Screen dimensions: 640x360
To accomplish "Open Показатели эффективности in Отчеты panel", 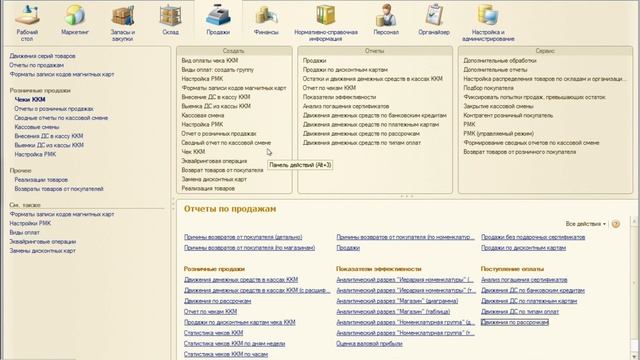I will (339, 97).
